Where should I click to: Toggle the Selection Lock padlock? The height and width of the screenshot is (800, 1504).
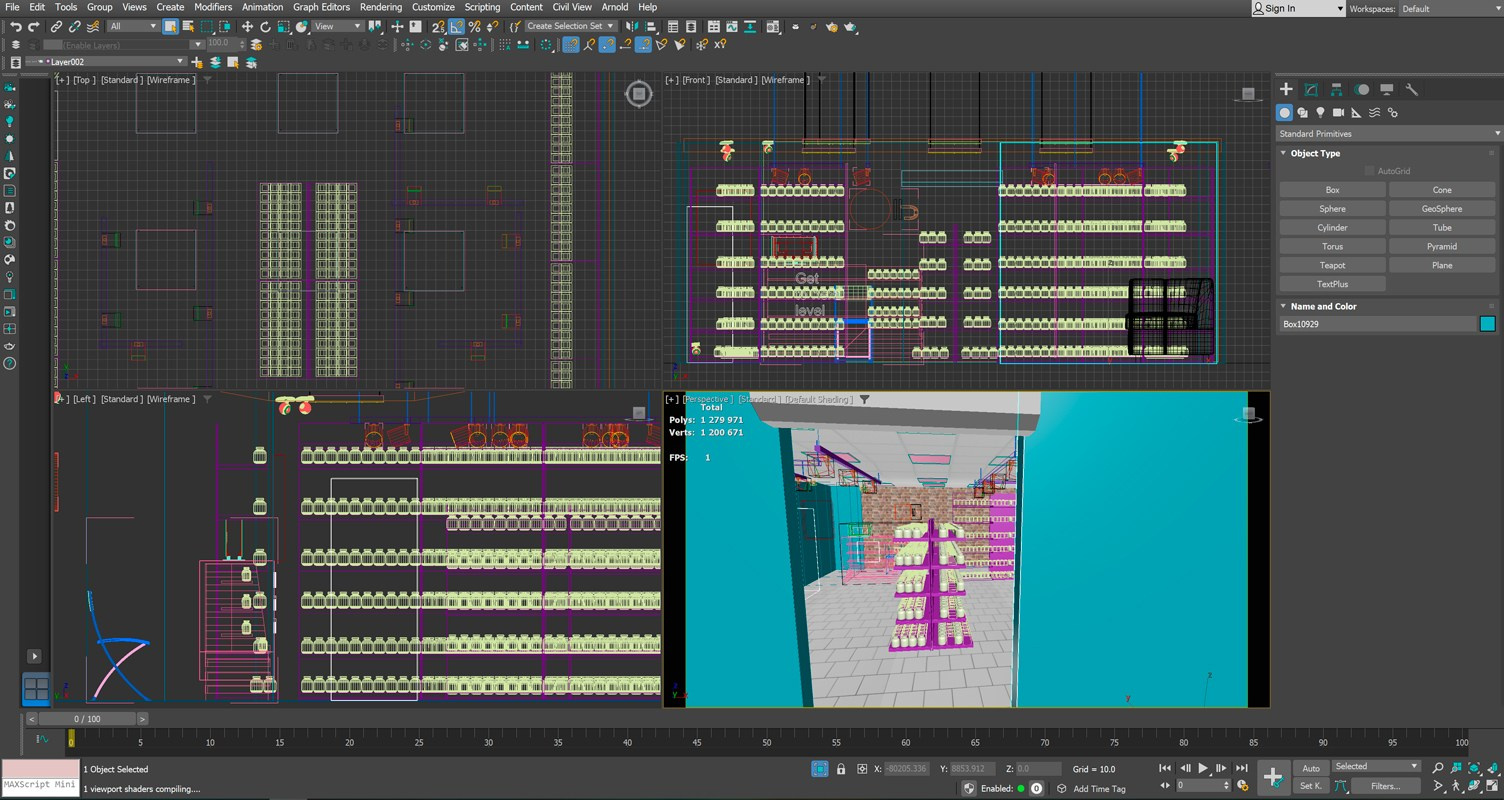click(840, 769)
